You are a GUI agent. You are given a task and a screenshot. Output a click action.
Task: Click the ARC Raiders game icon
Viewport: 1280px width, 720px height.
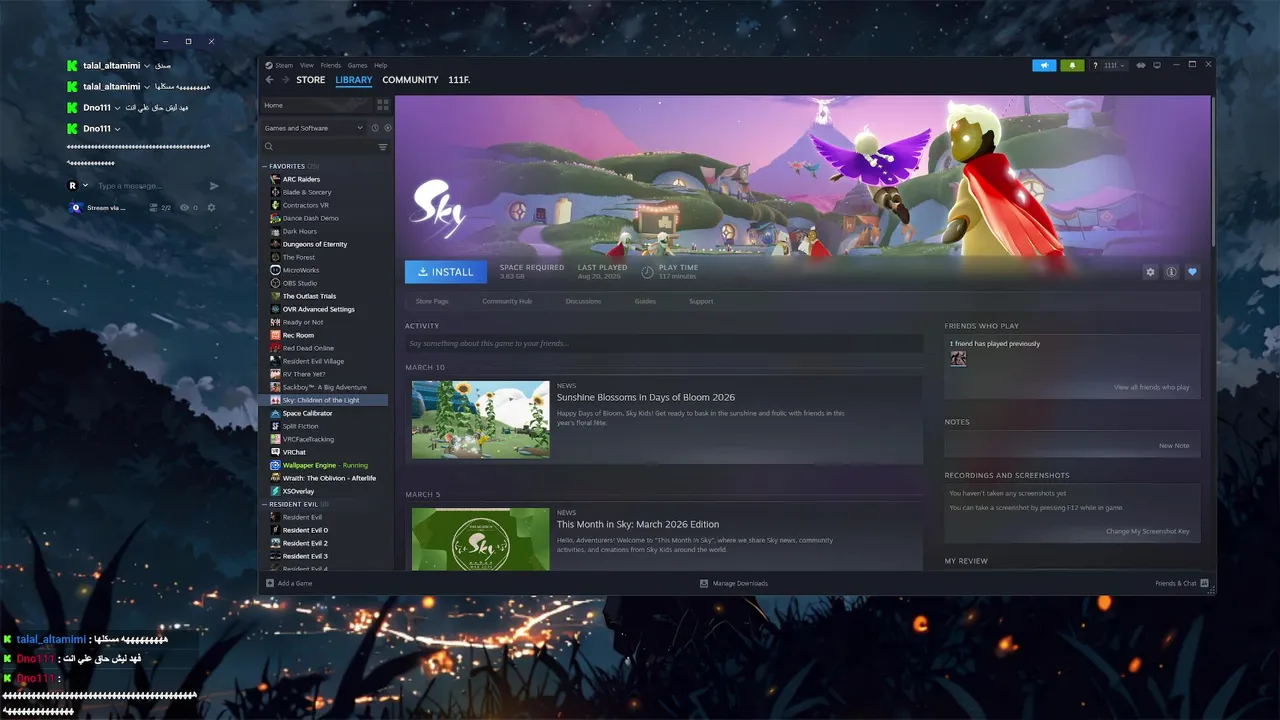(x=275, y=179)
